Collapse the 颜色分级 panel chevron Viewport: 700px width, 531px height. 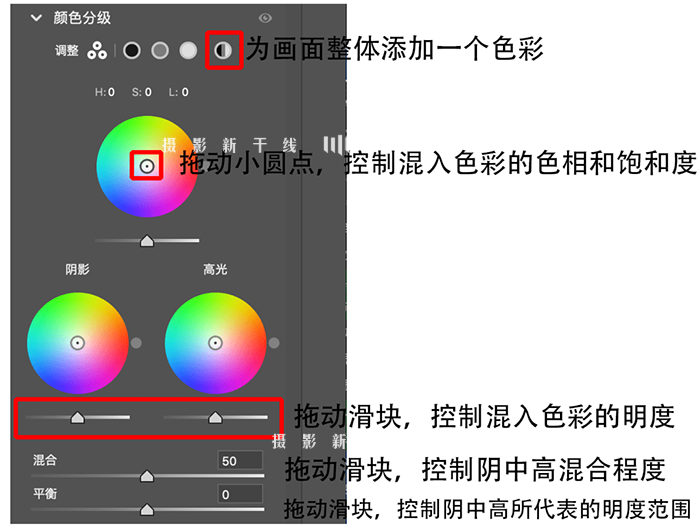(x=36, y=18)
